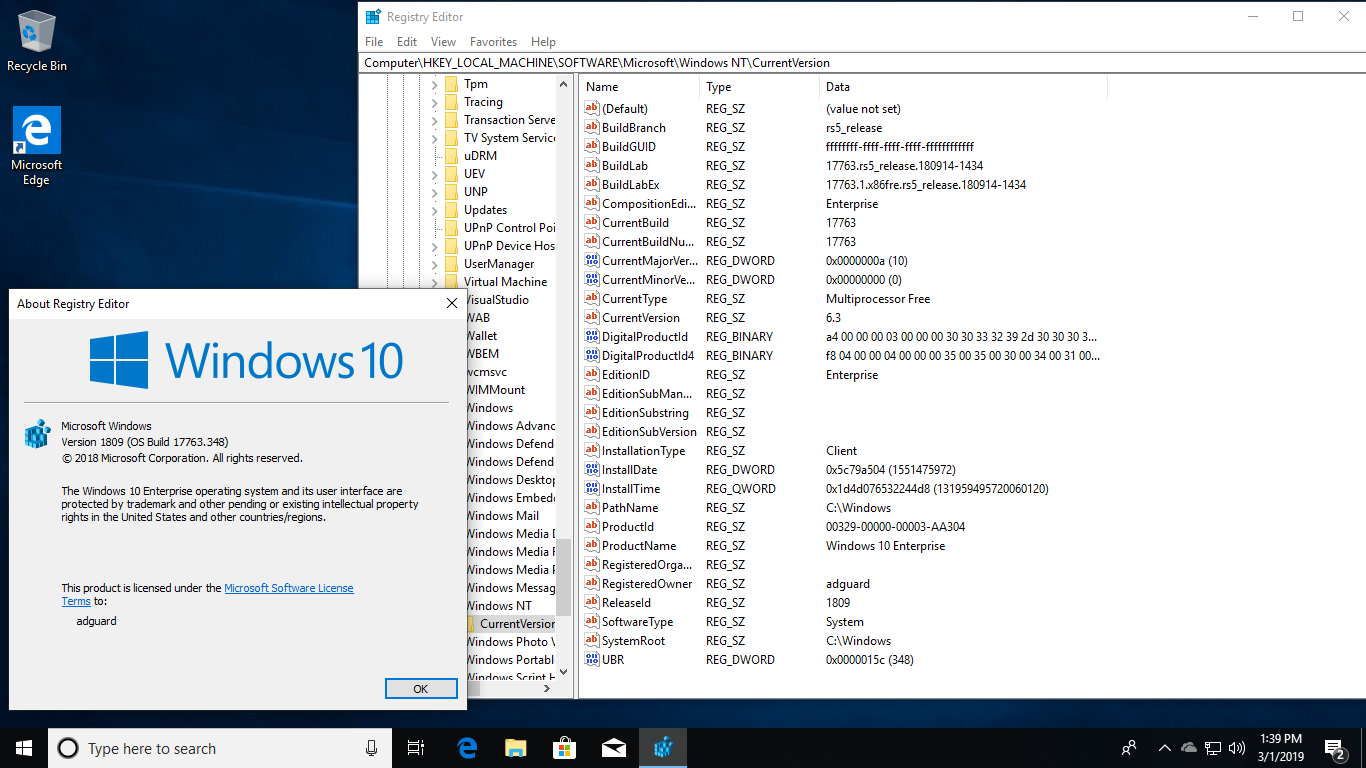The image size is (1366, 768).
Task: Sort values by the Name column
Action: point(639,87)
